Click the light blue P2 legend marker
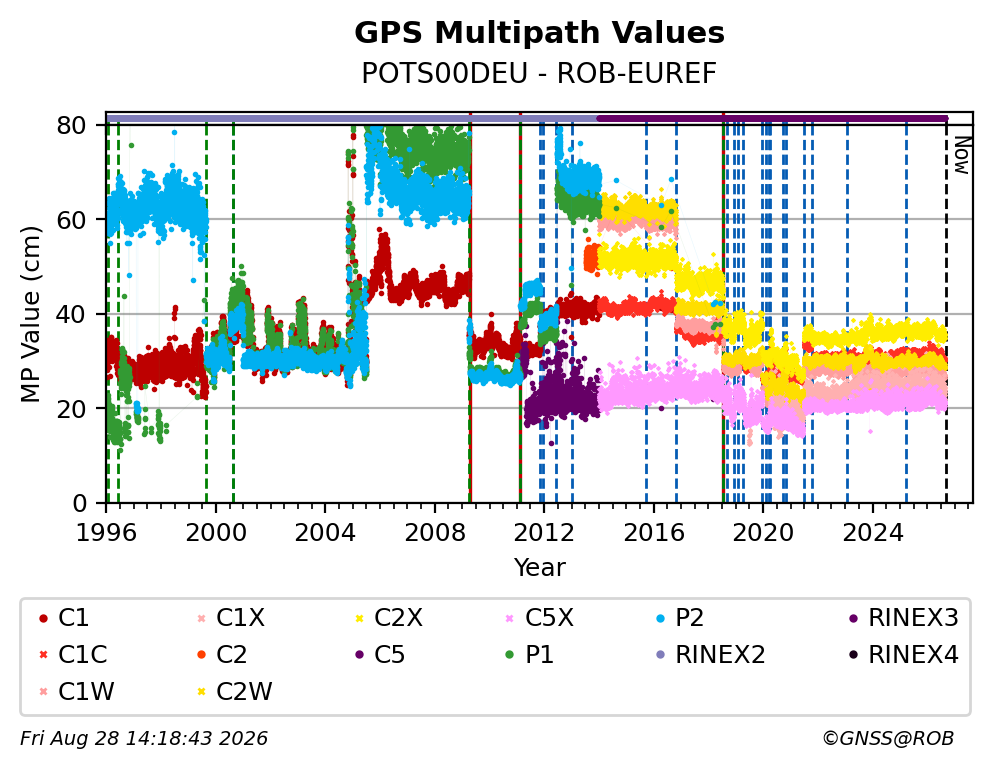The width and height of the screenshot is (992, 769). click(660, 618)
